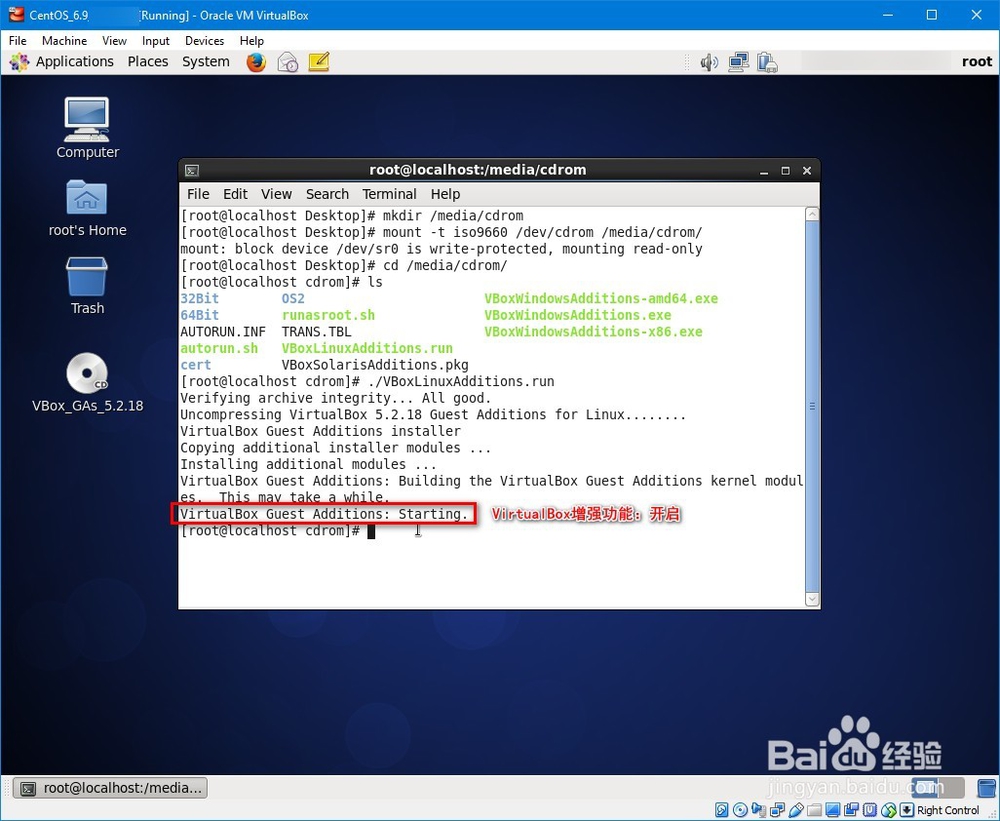
Task: Select the Trash desktop icon
Action: tap(87, 285)
